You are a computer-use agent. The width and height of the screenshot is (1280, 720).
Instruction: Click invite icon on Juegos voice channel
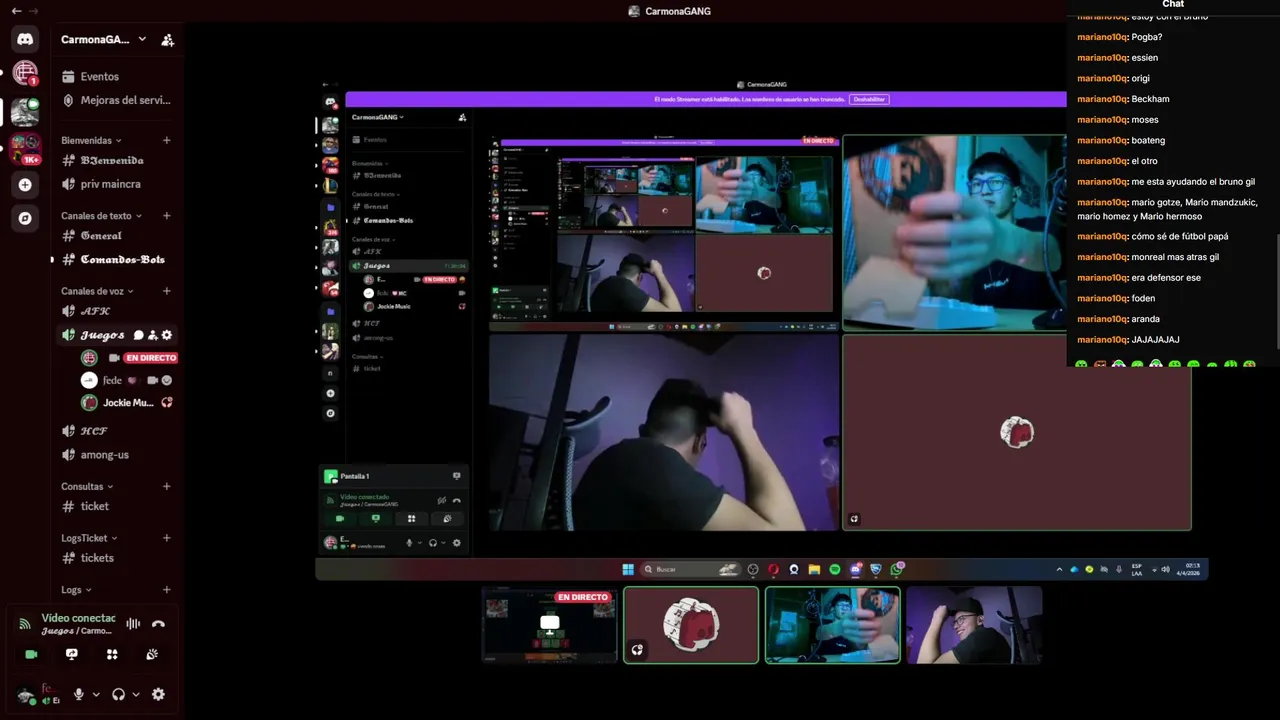[x=153, y=335]
